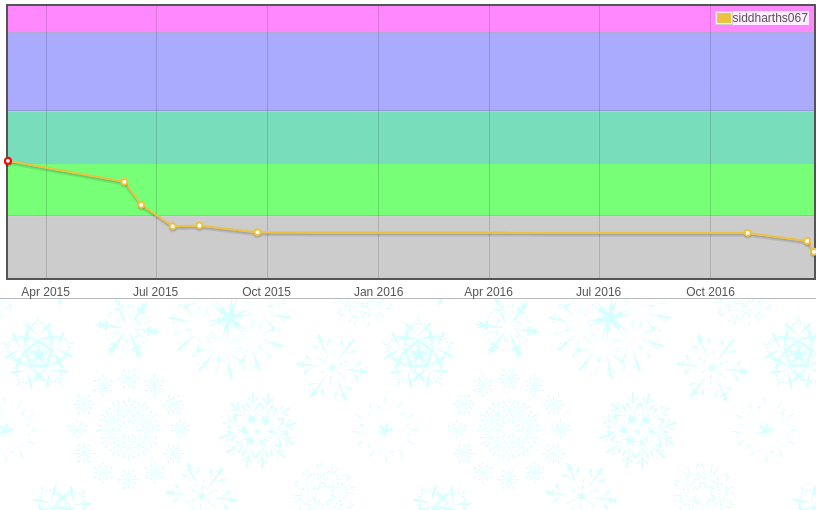Screen dimensions: 816x510
Task: Click the second-to-last data point on the graph
Action: point(807,241)
